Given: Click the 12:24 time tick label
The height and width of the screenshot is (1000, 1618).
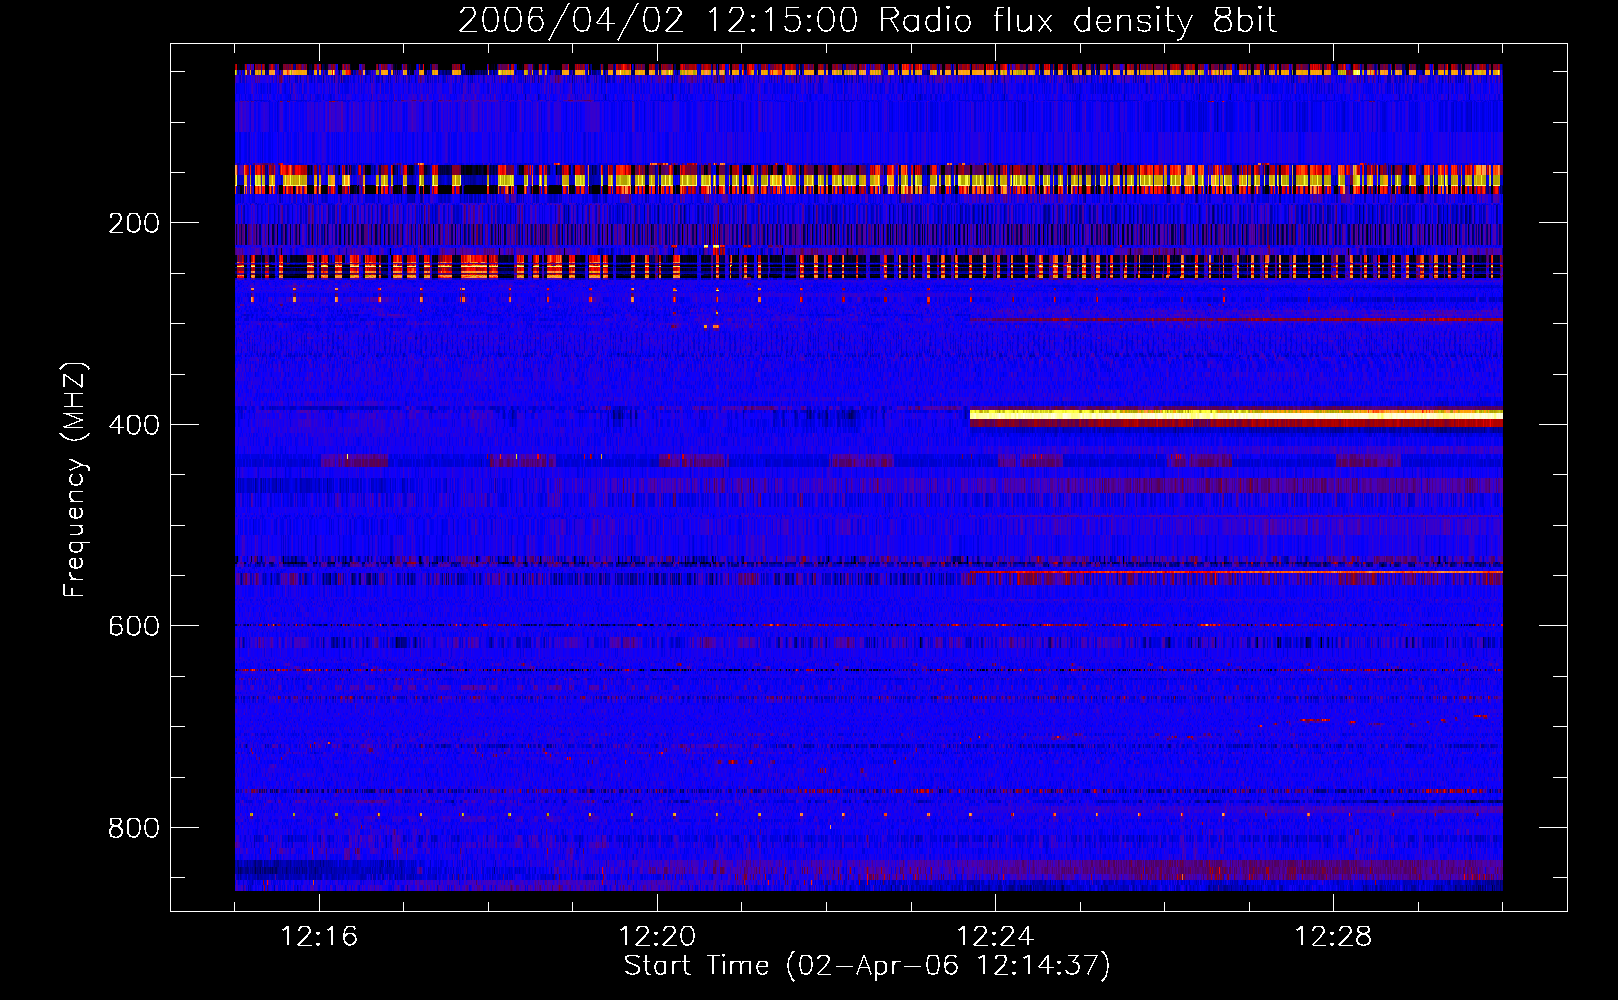Looking at the screenshot, I should click(995, 936).
